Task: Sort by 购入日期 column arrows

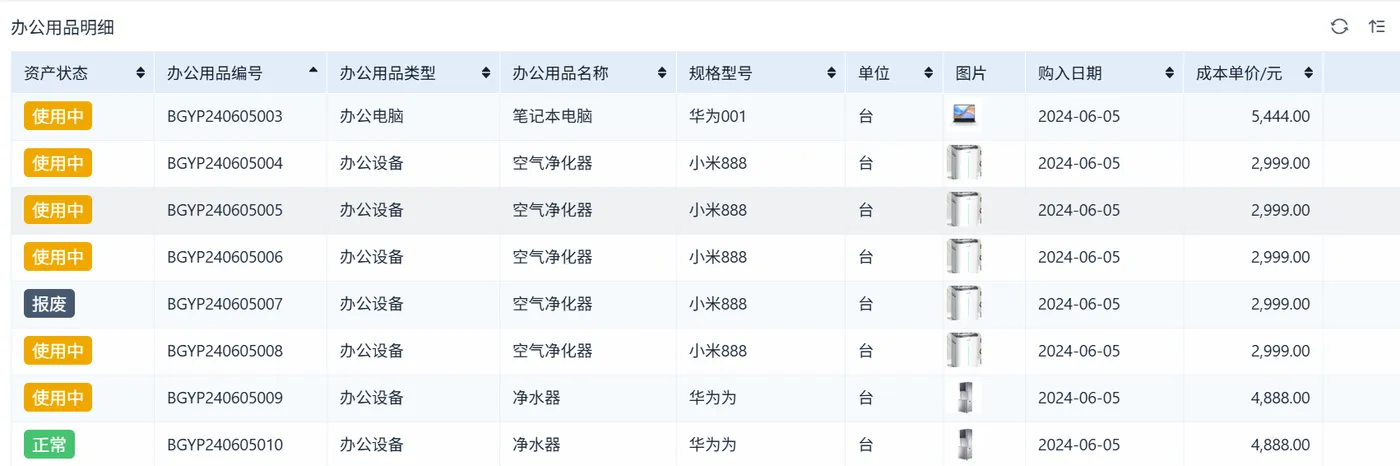Action: [1169, 74]
